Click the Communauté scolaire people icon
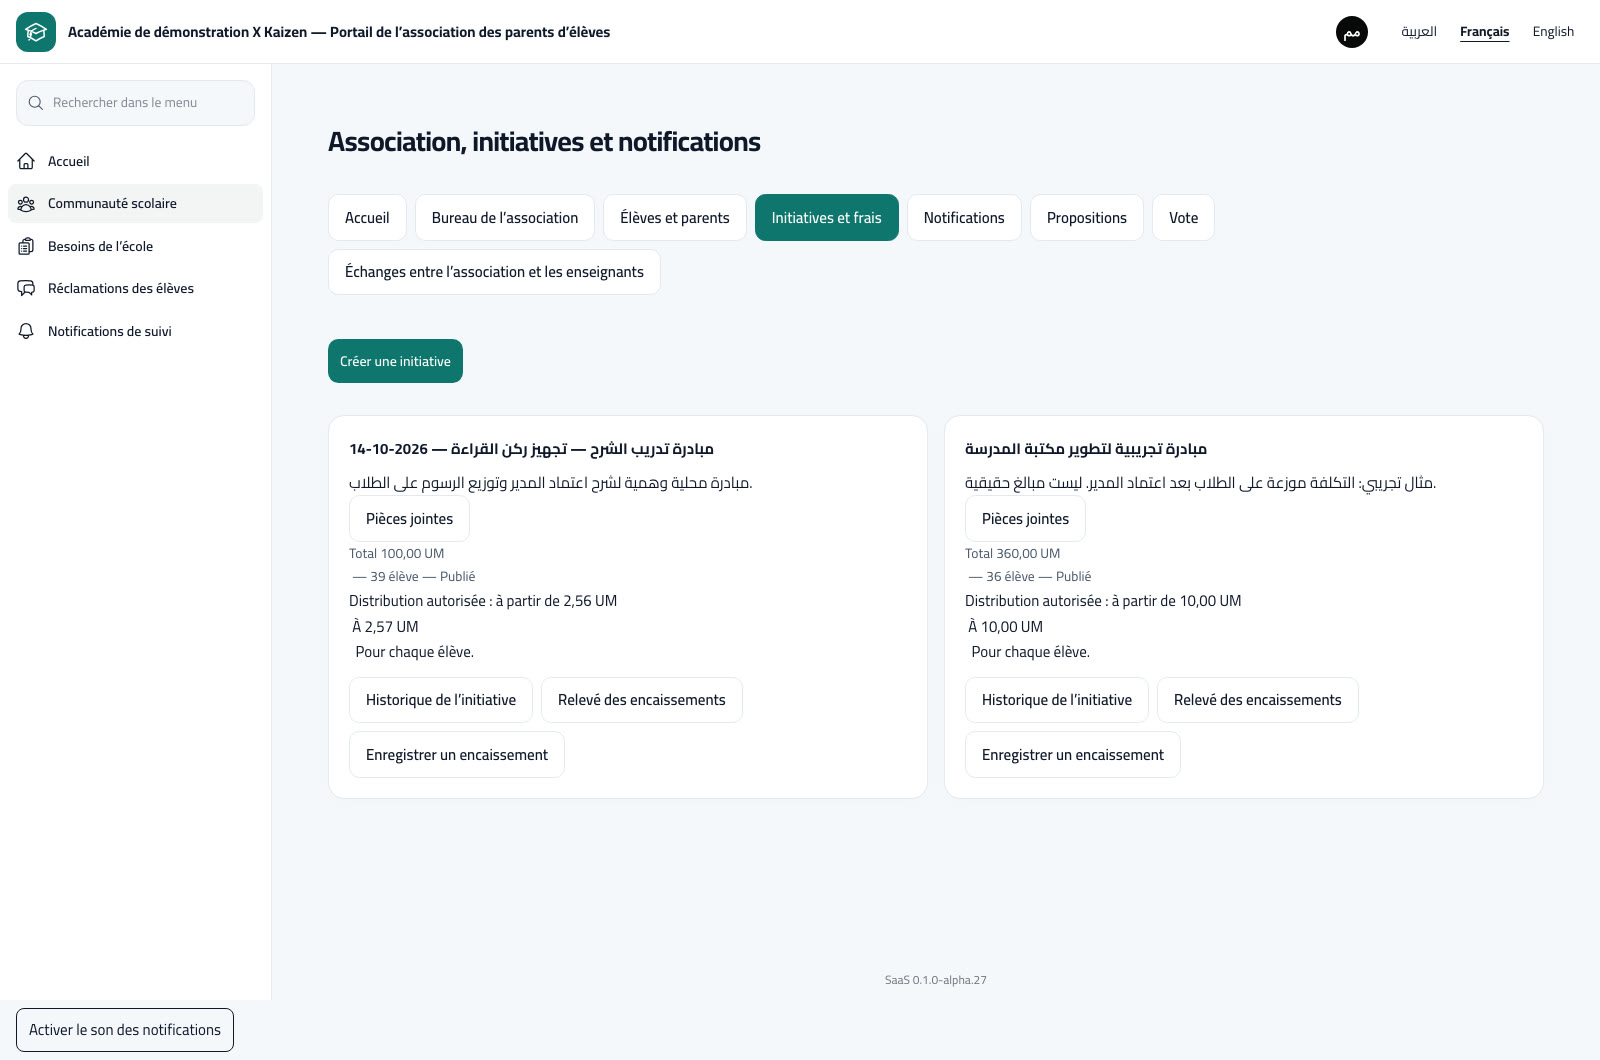 27,204
